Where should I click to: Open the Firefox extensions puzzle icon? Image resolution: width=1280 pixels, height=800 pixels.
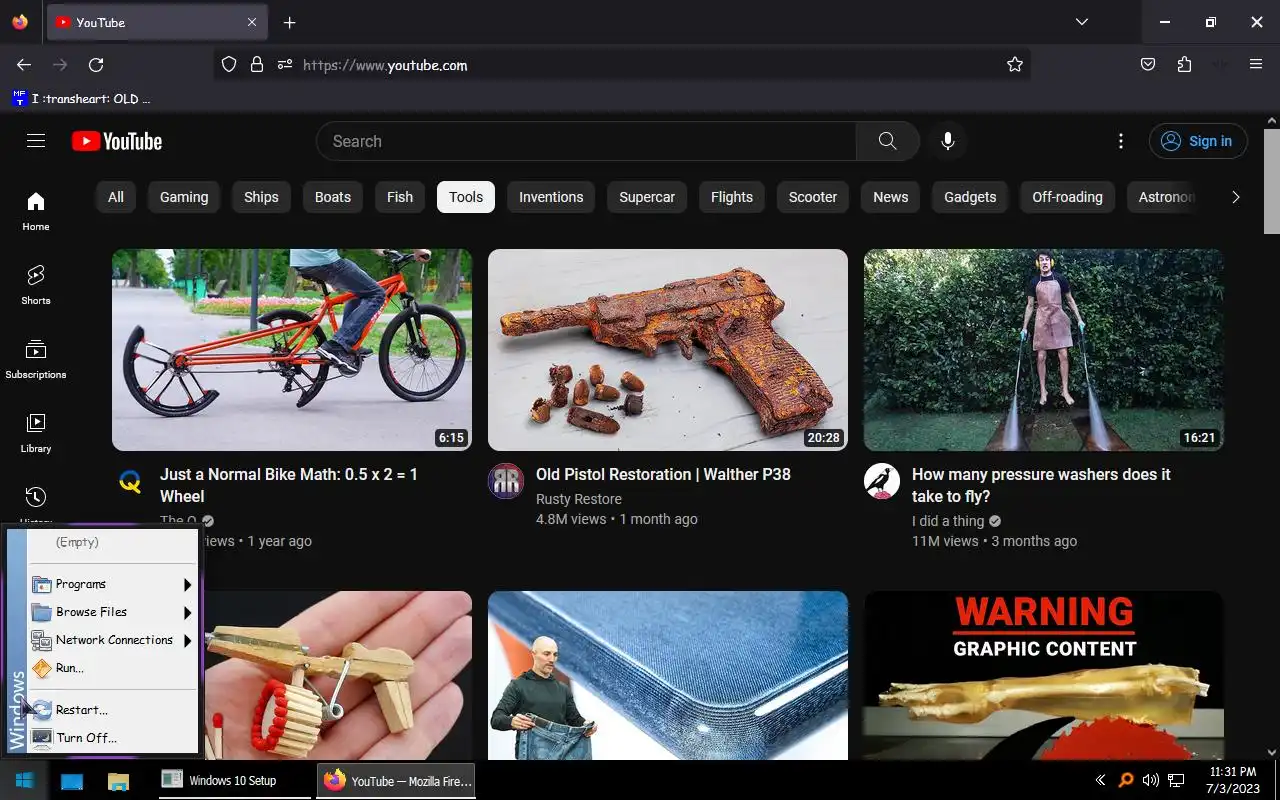[x=1184, y=65]
